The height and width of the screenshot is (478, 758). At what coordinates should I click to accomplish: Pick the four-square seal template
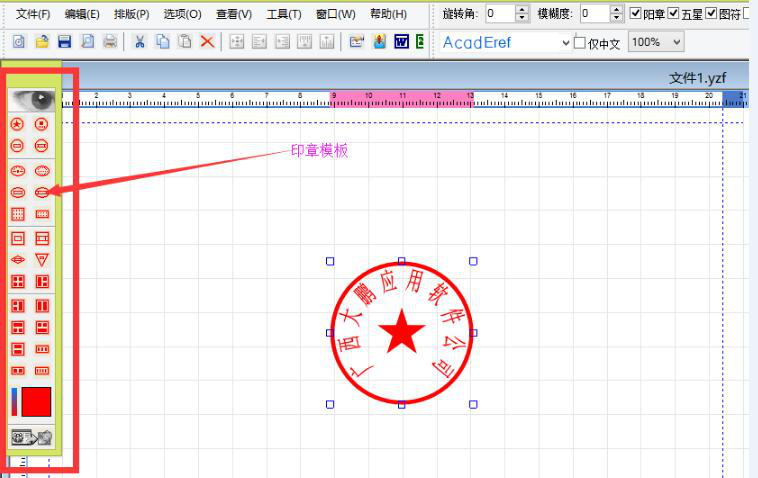[x=18, y=282]
